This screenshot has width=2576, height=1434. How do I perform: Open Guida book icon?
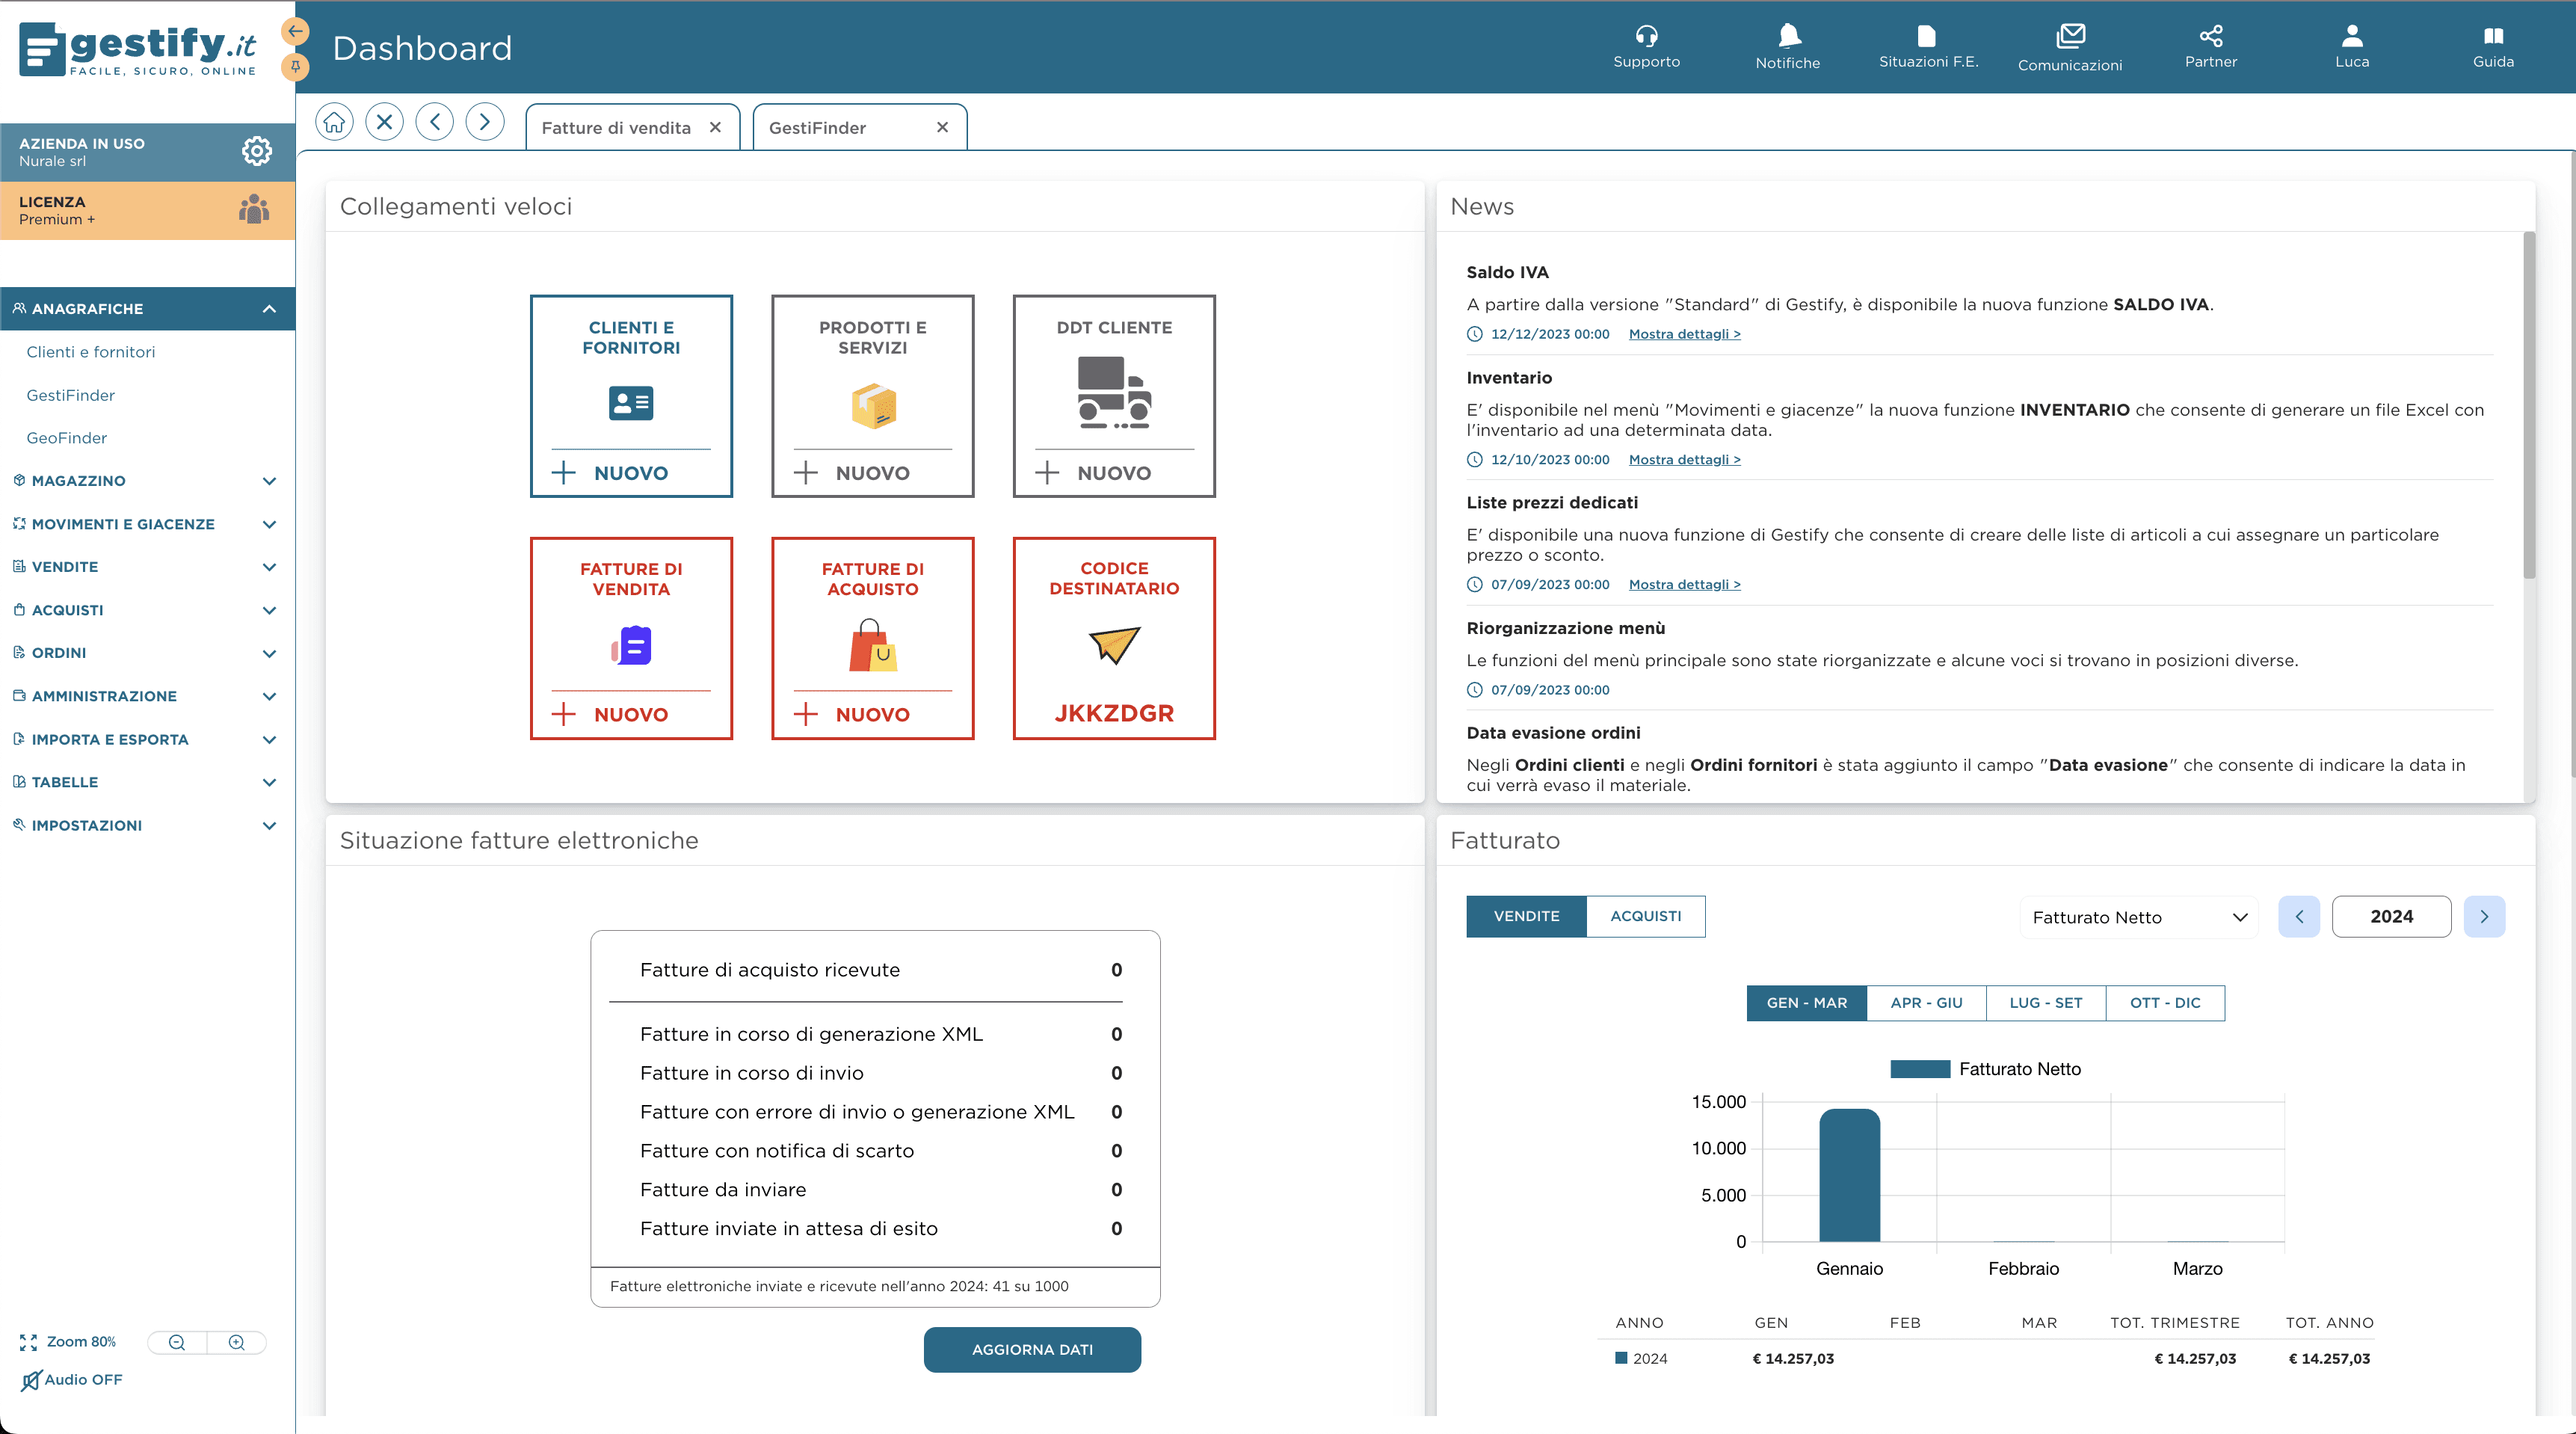pyautogui.click(x=2493, y=36)
